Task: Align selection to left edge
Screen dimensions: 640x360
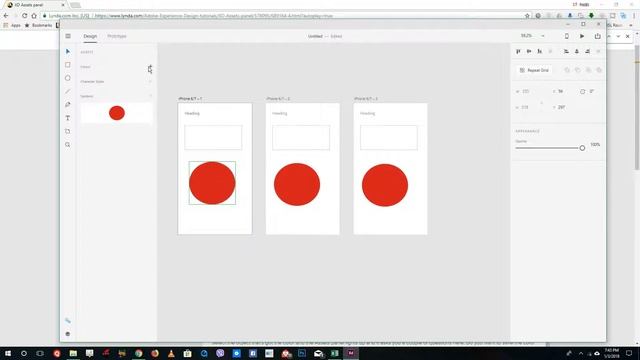Action: (x=566, y=51)
